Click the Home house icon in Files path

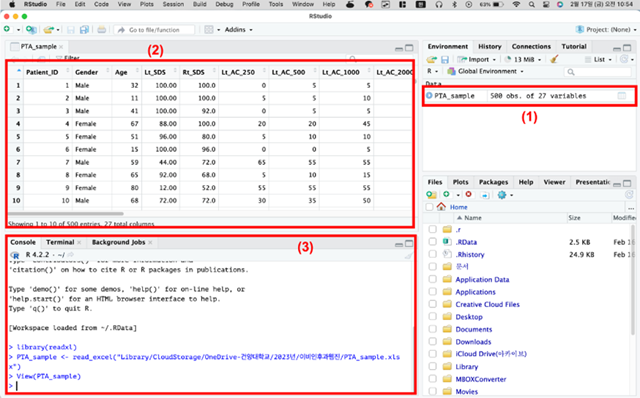click(x=441, y=207)
